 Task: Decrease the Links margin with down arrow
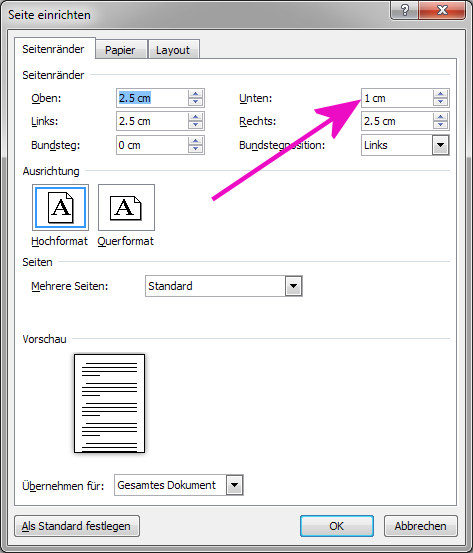(195, 125)
